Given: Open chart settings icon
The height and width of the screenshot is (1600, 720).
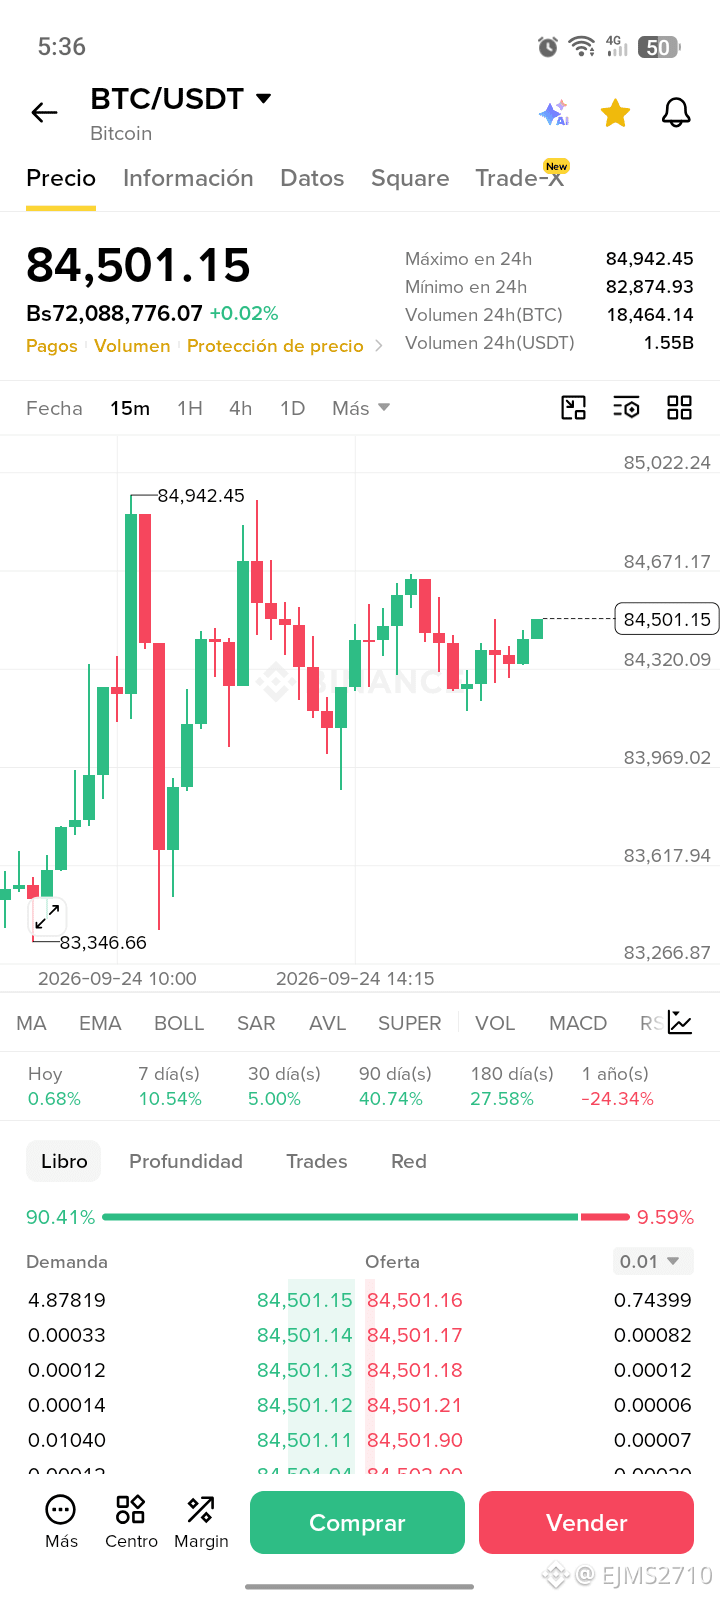Looking at the screenshot, I should [x=626, y=407].
